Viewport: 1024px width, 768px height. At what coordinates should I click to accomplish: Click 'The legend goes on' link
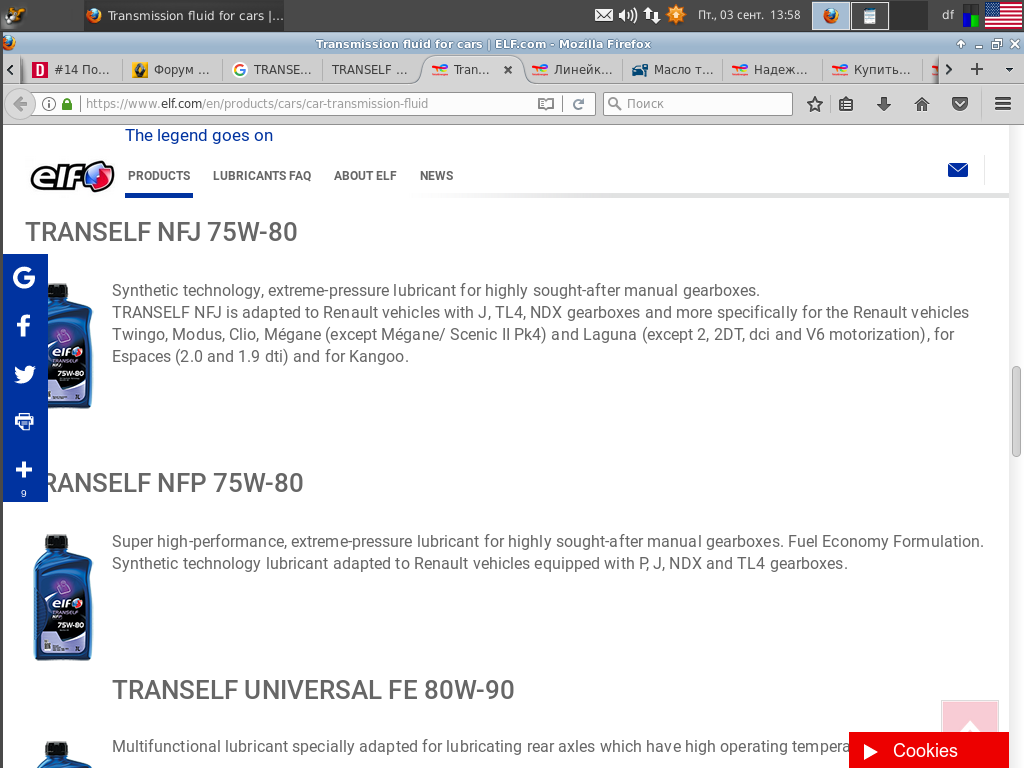coord(199,135)
